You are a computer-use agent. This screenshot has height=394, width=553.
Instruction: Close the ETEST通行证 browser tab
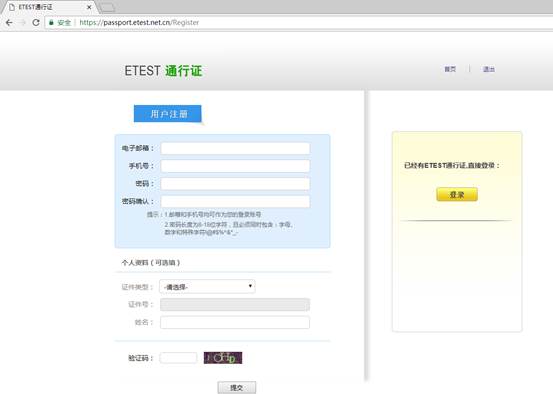tap(89, 7)
